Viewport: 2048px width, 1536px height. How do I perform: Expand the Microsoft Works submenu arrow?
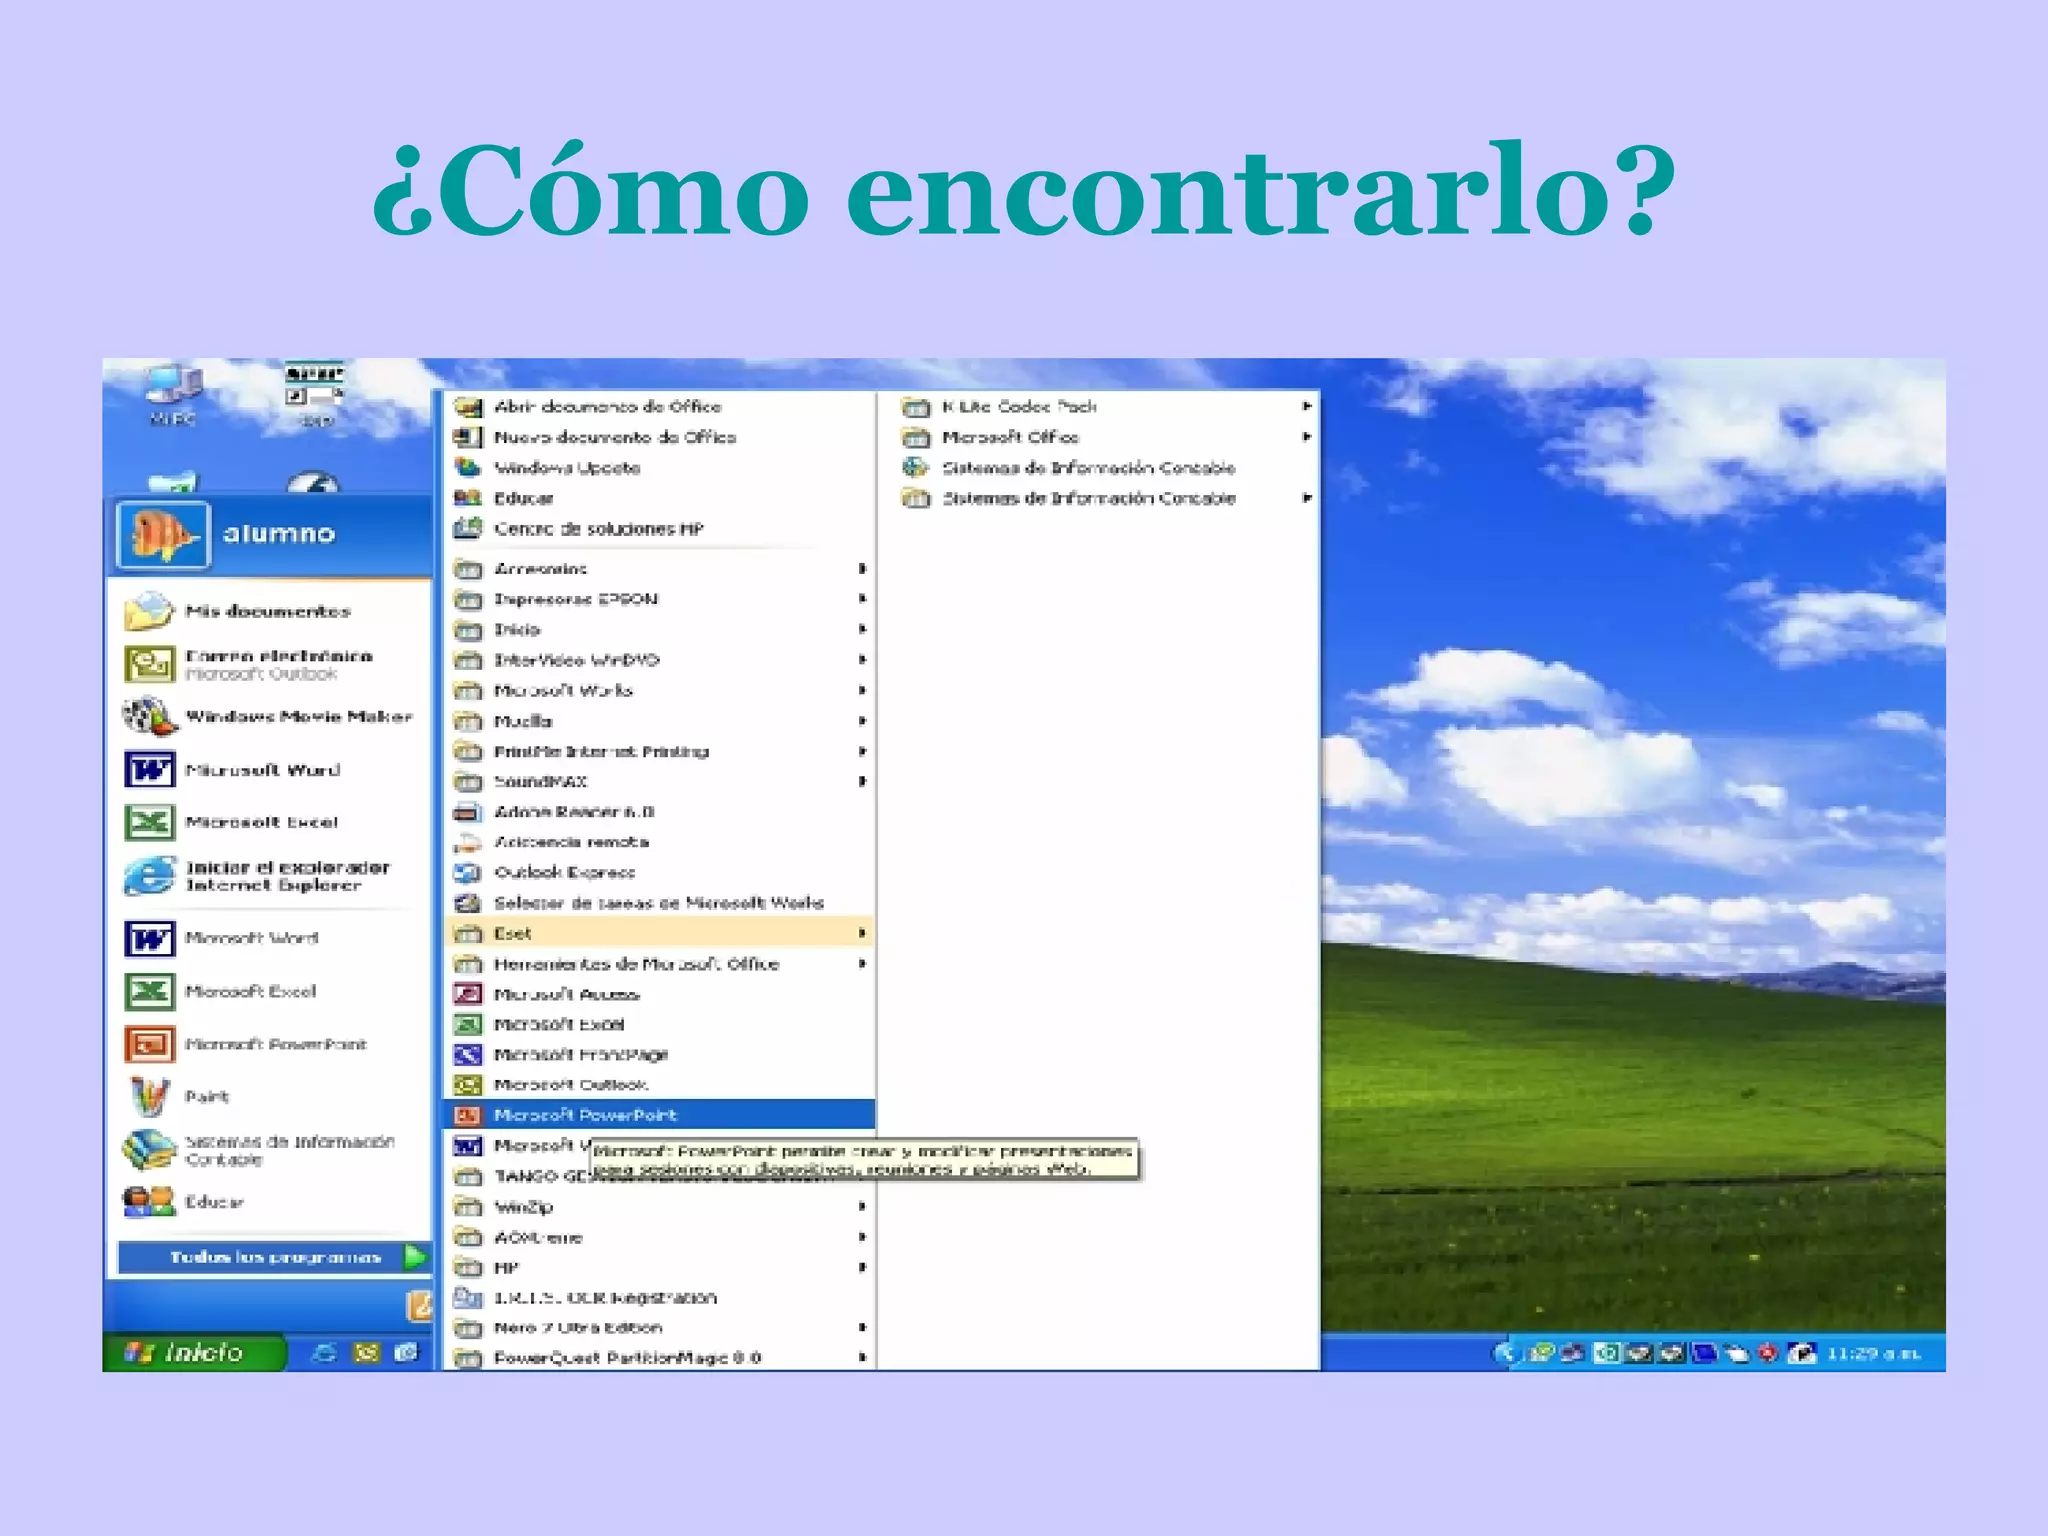point(862,690)
